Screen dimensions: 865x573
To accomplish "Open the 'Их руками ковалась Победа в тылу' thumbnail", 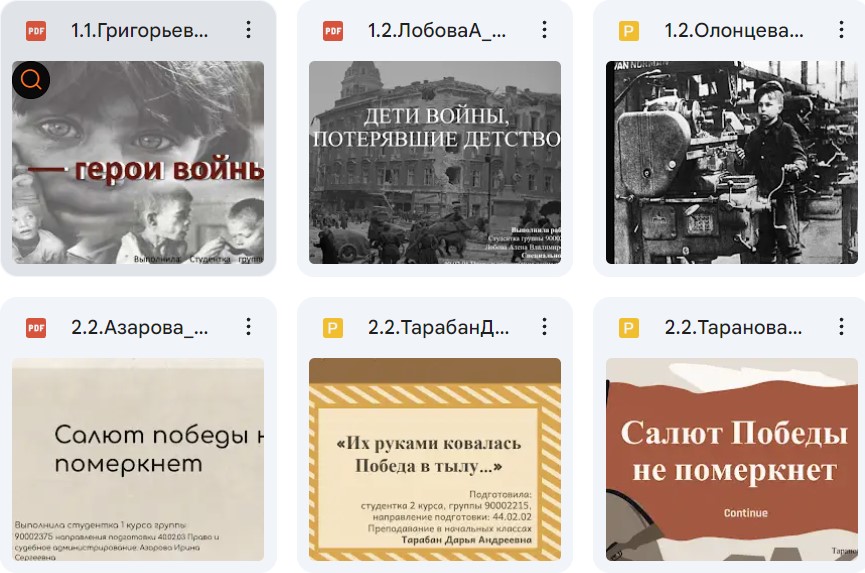I will click(x=435, y=459).
